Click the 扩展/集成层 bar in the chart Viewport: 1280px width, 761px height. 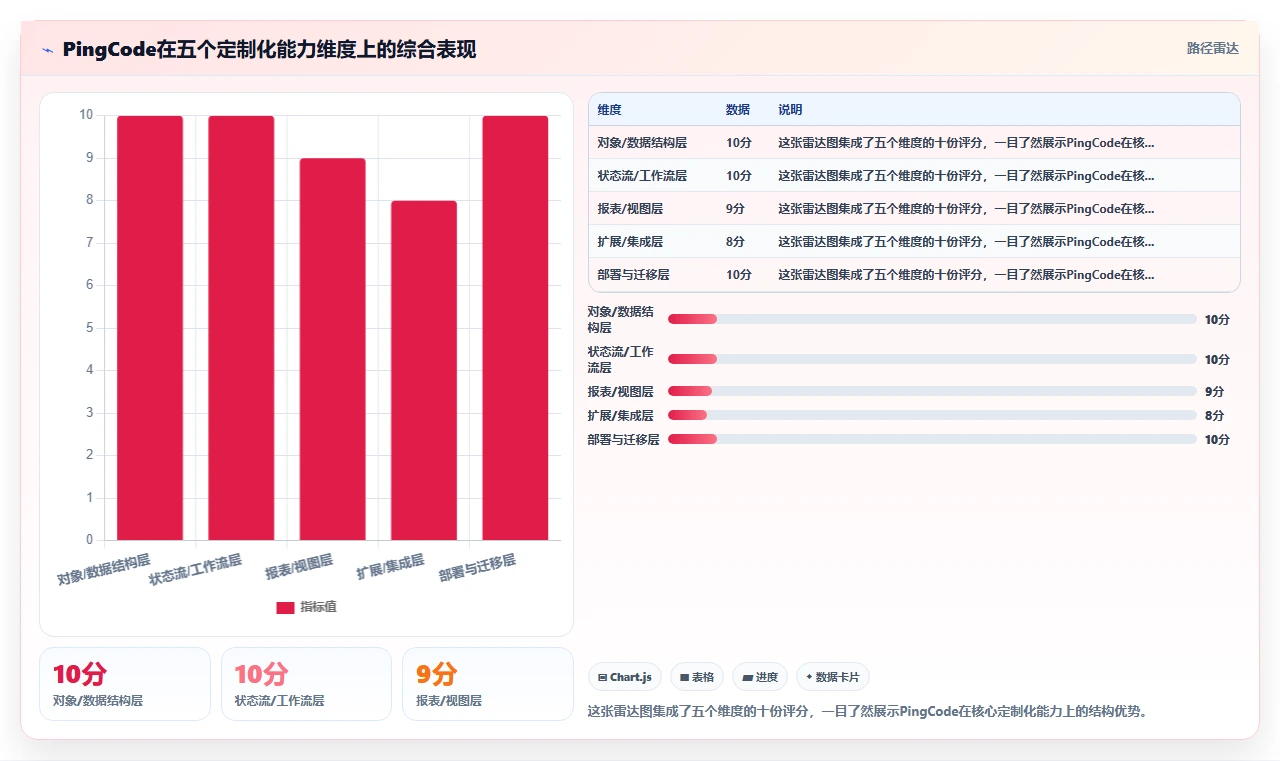[424, 370]
